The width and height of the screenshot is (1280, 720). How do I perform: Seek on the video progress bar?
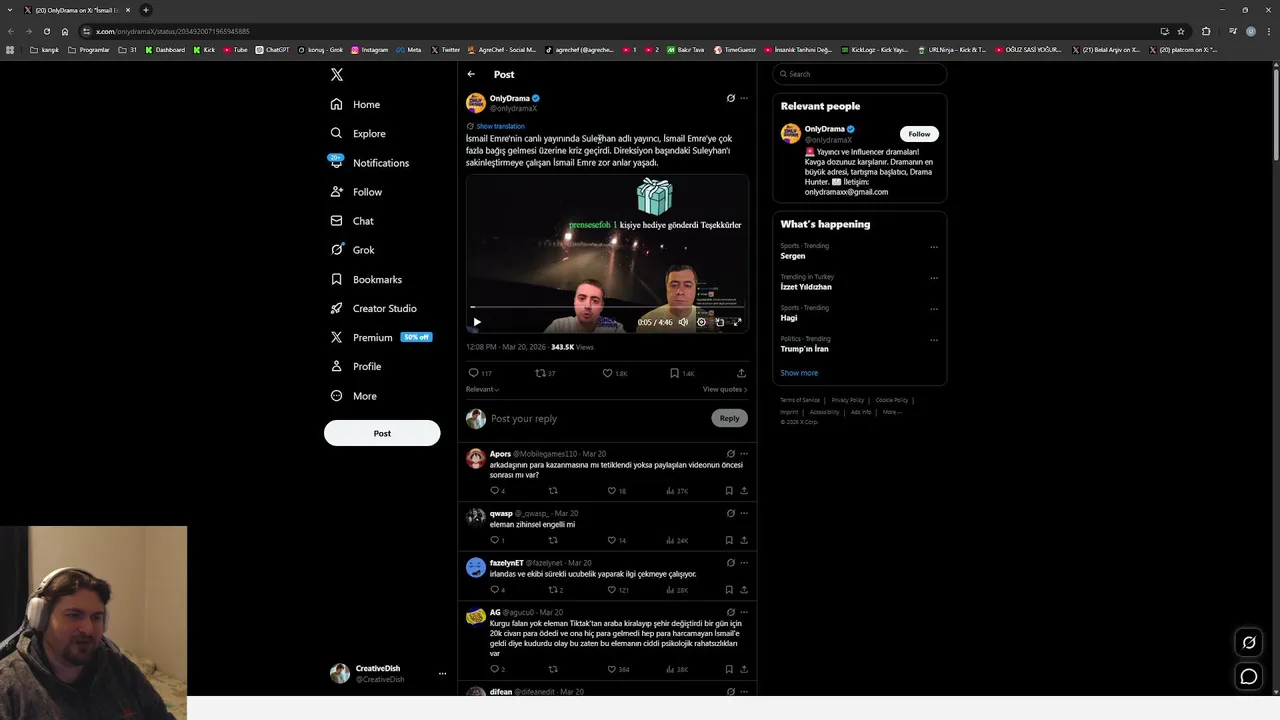[607, 307]
